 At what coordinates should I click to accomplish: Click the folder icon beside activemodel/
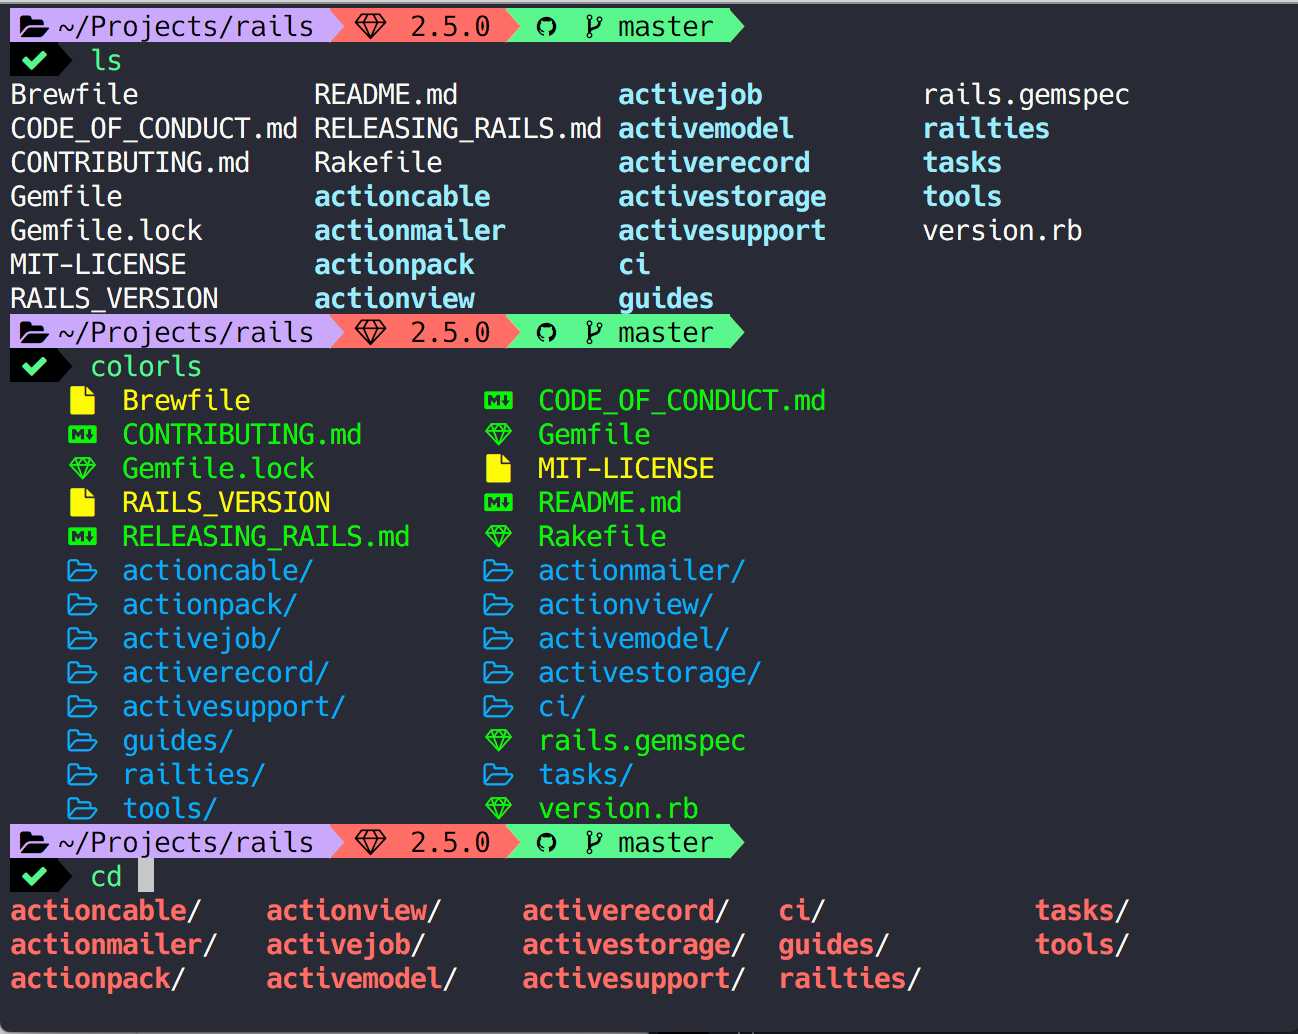(x=498, y=639)
